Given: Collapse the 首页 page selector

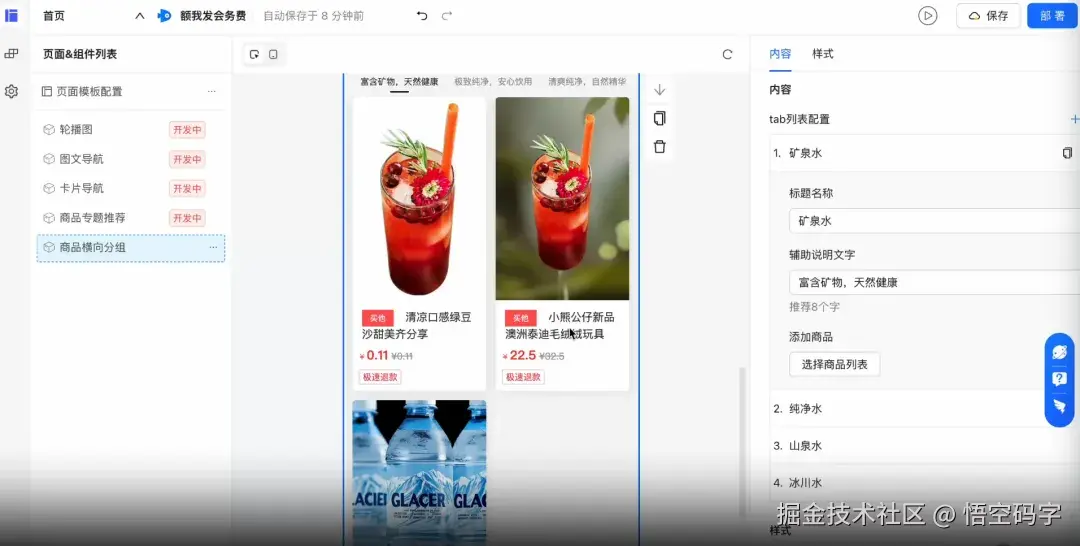Looking at the screenshot, I should pos(140,16).
